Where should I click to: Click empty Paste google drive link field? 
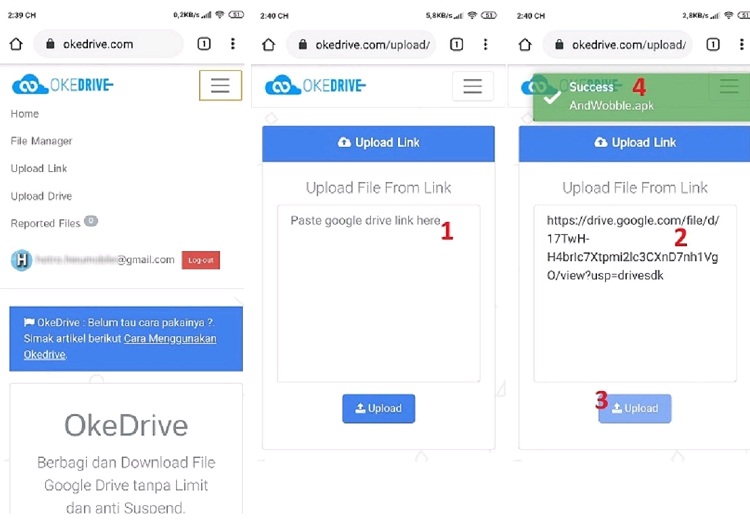(378, 293)
